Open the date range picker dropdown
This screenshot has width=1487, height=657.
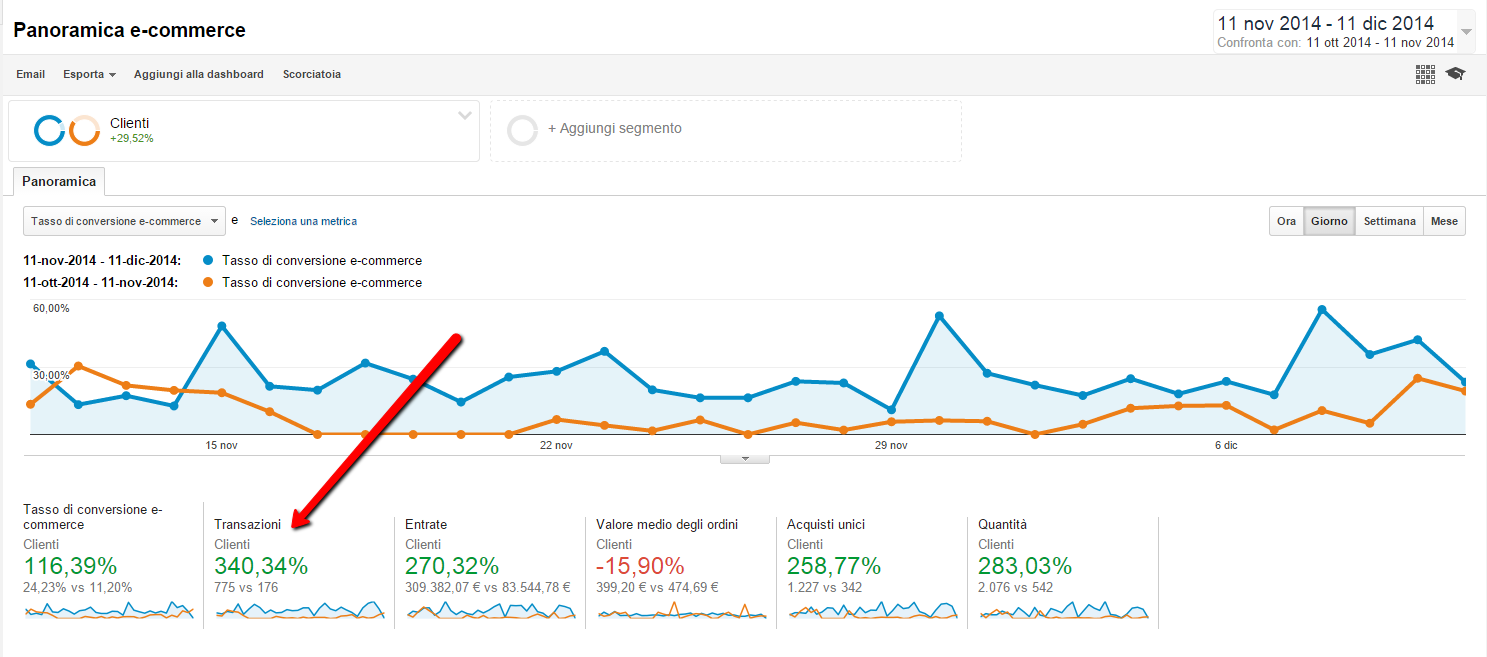(1466, 31)
